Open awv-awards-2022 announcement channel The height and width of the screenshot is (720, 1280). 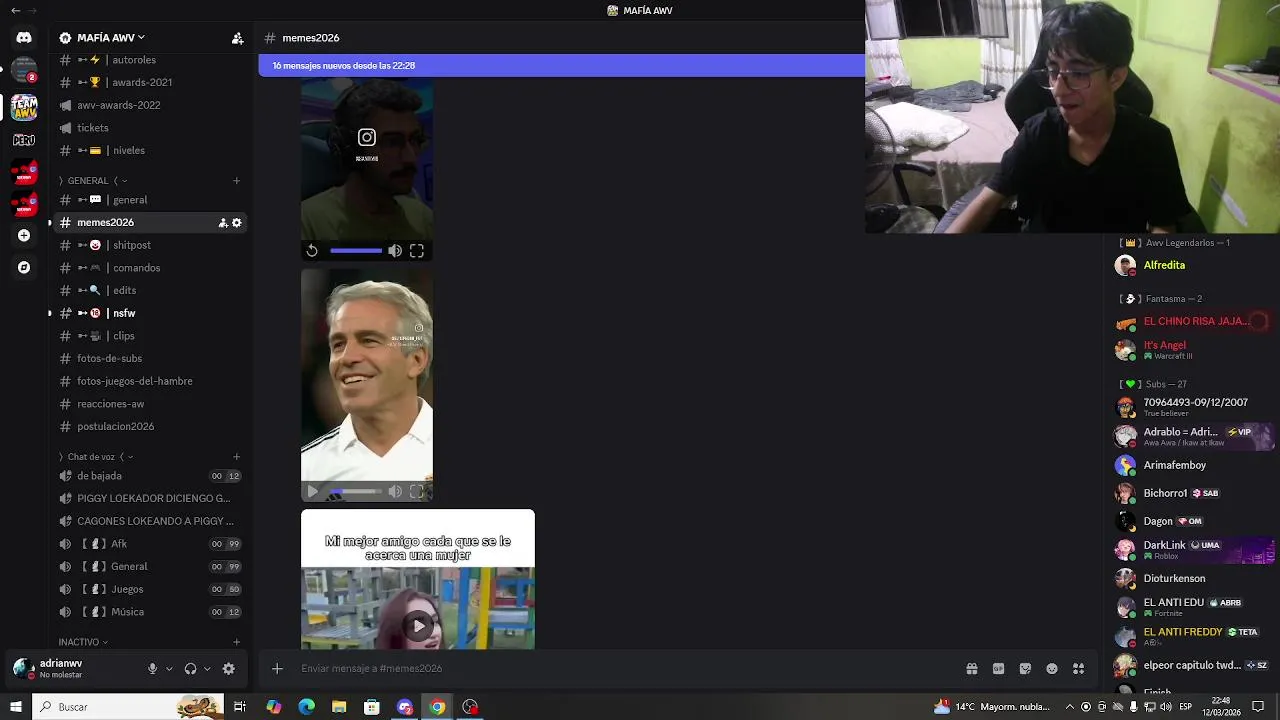click(150, 105)
